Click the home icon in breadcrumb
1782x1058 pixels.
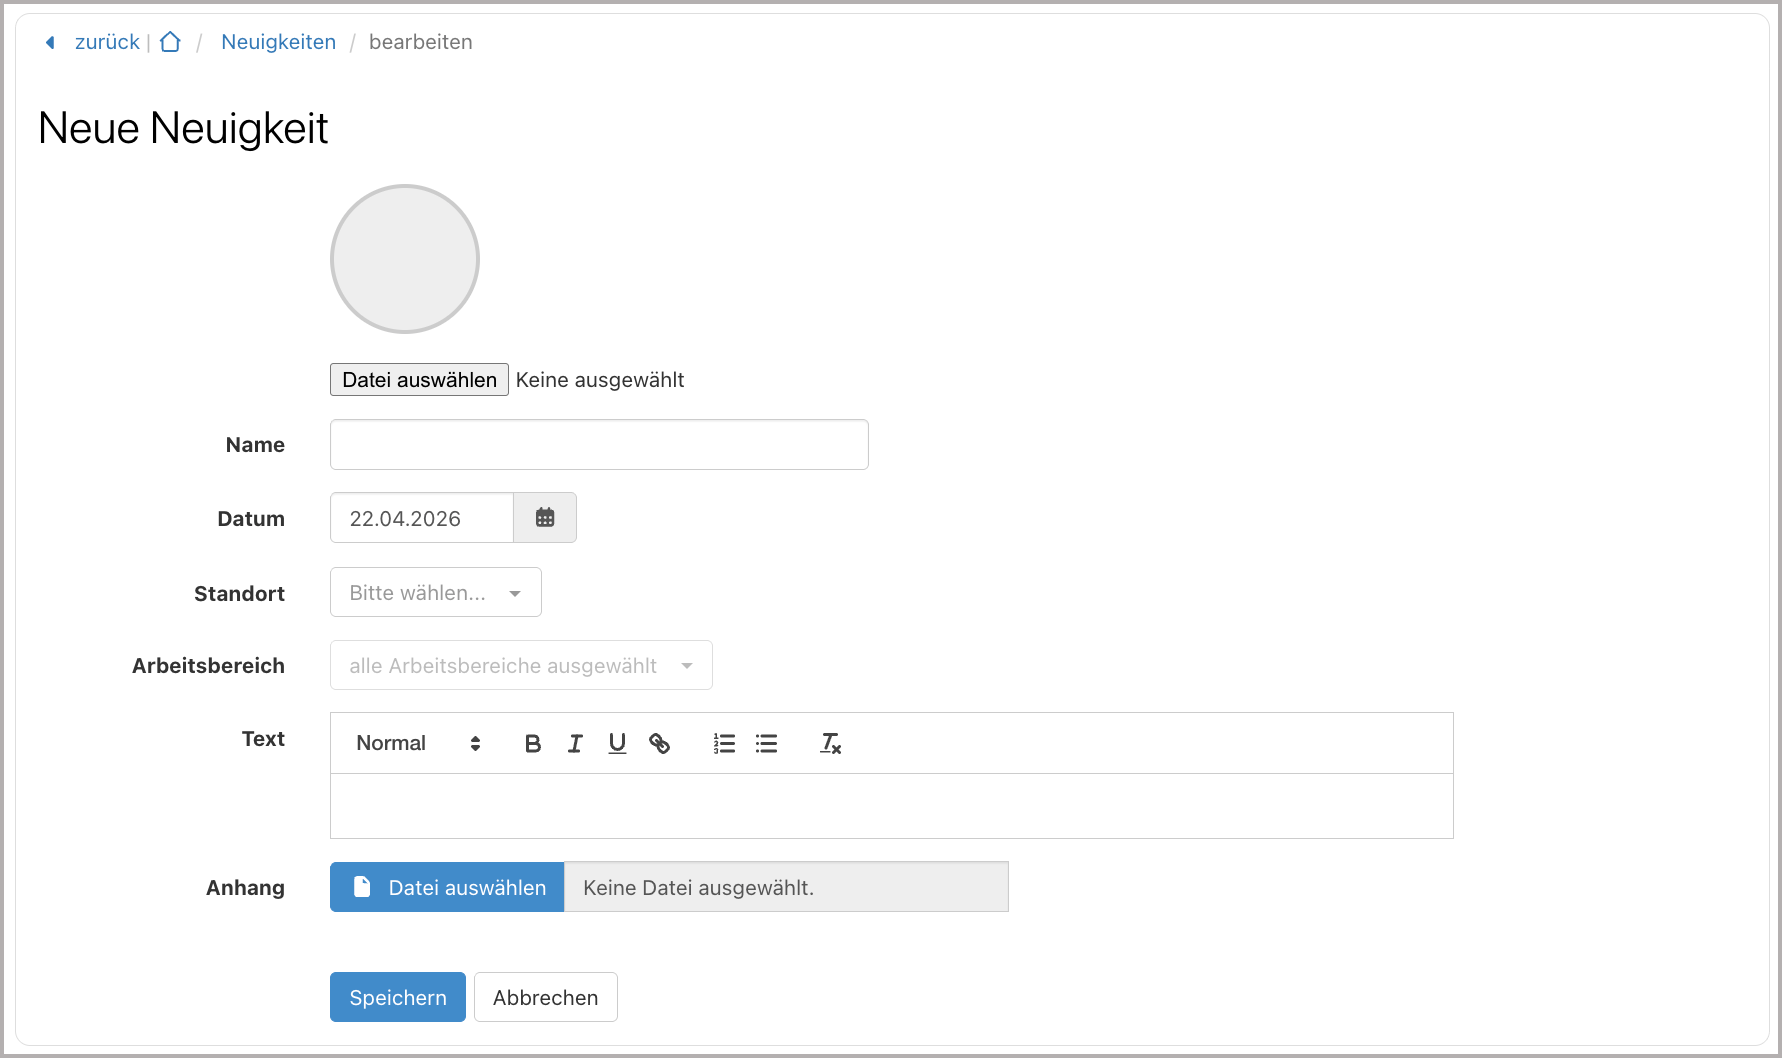point(170,42)
